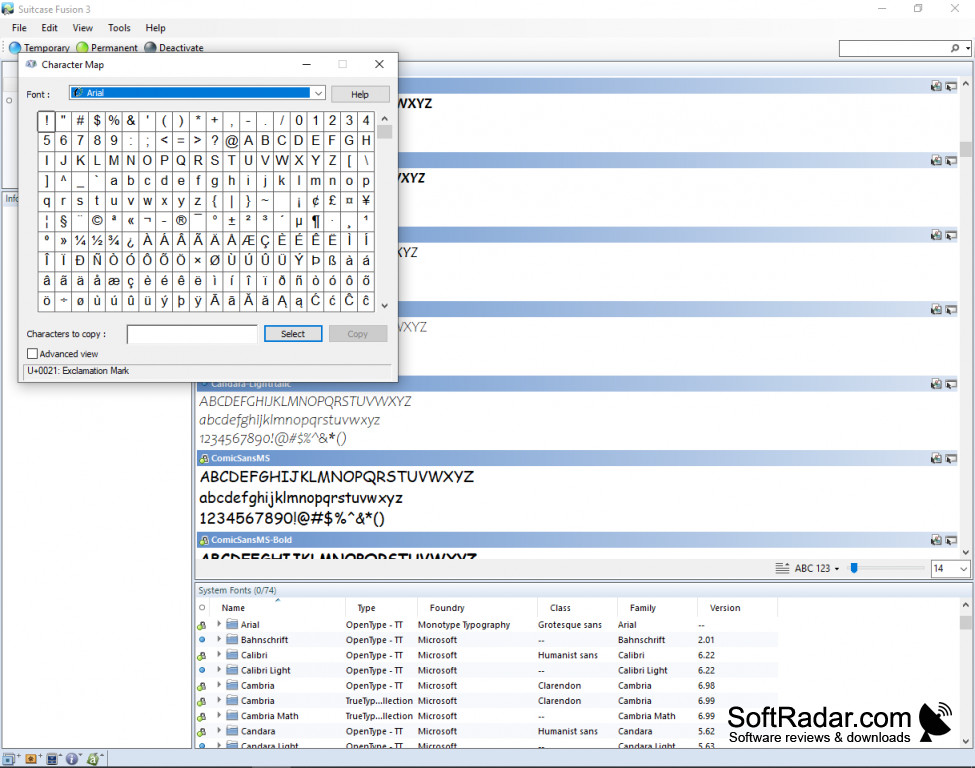Enable the Advanced view checkbox
This screenshot has width=975, height=768.
coord(32,353)
